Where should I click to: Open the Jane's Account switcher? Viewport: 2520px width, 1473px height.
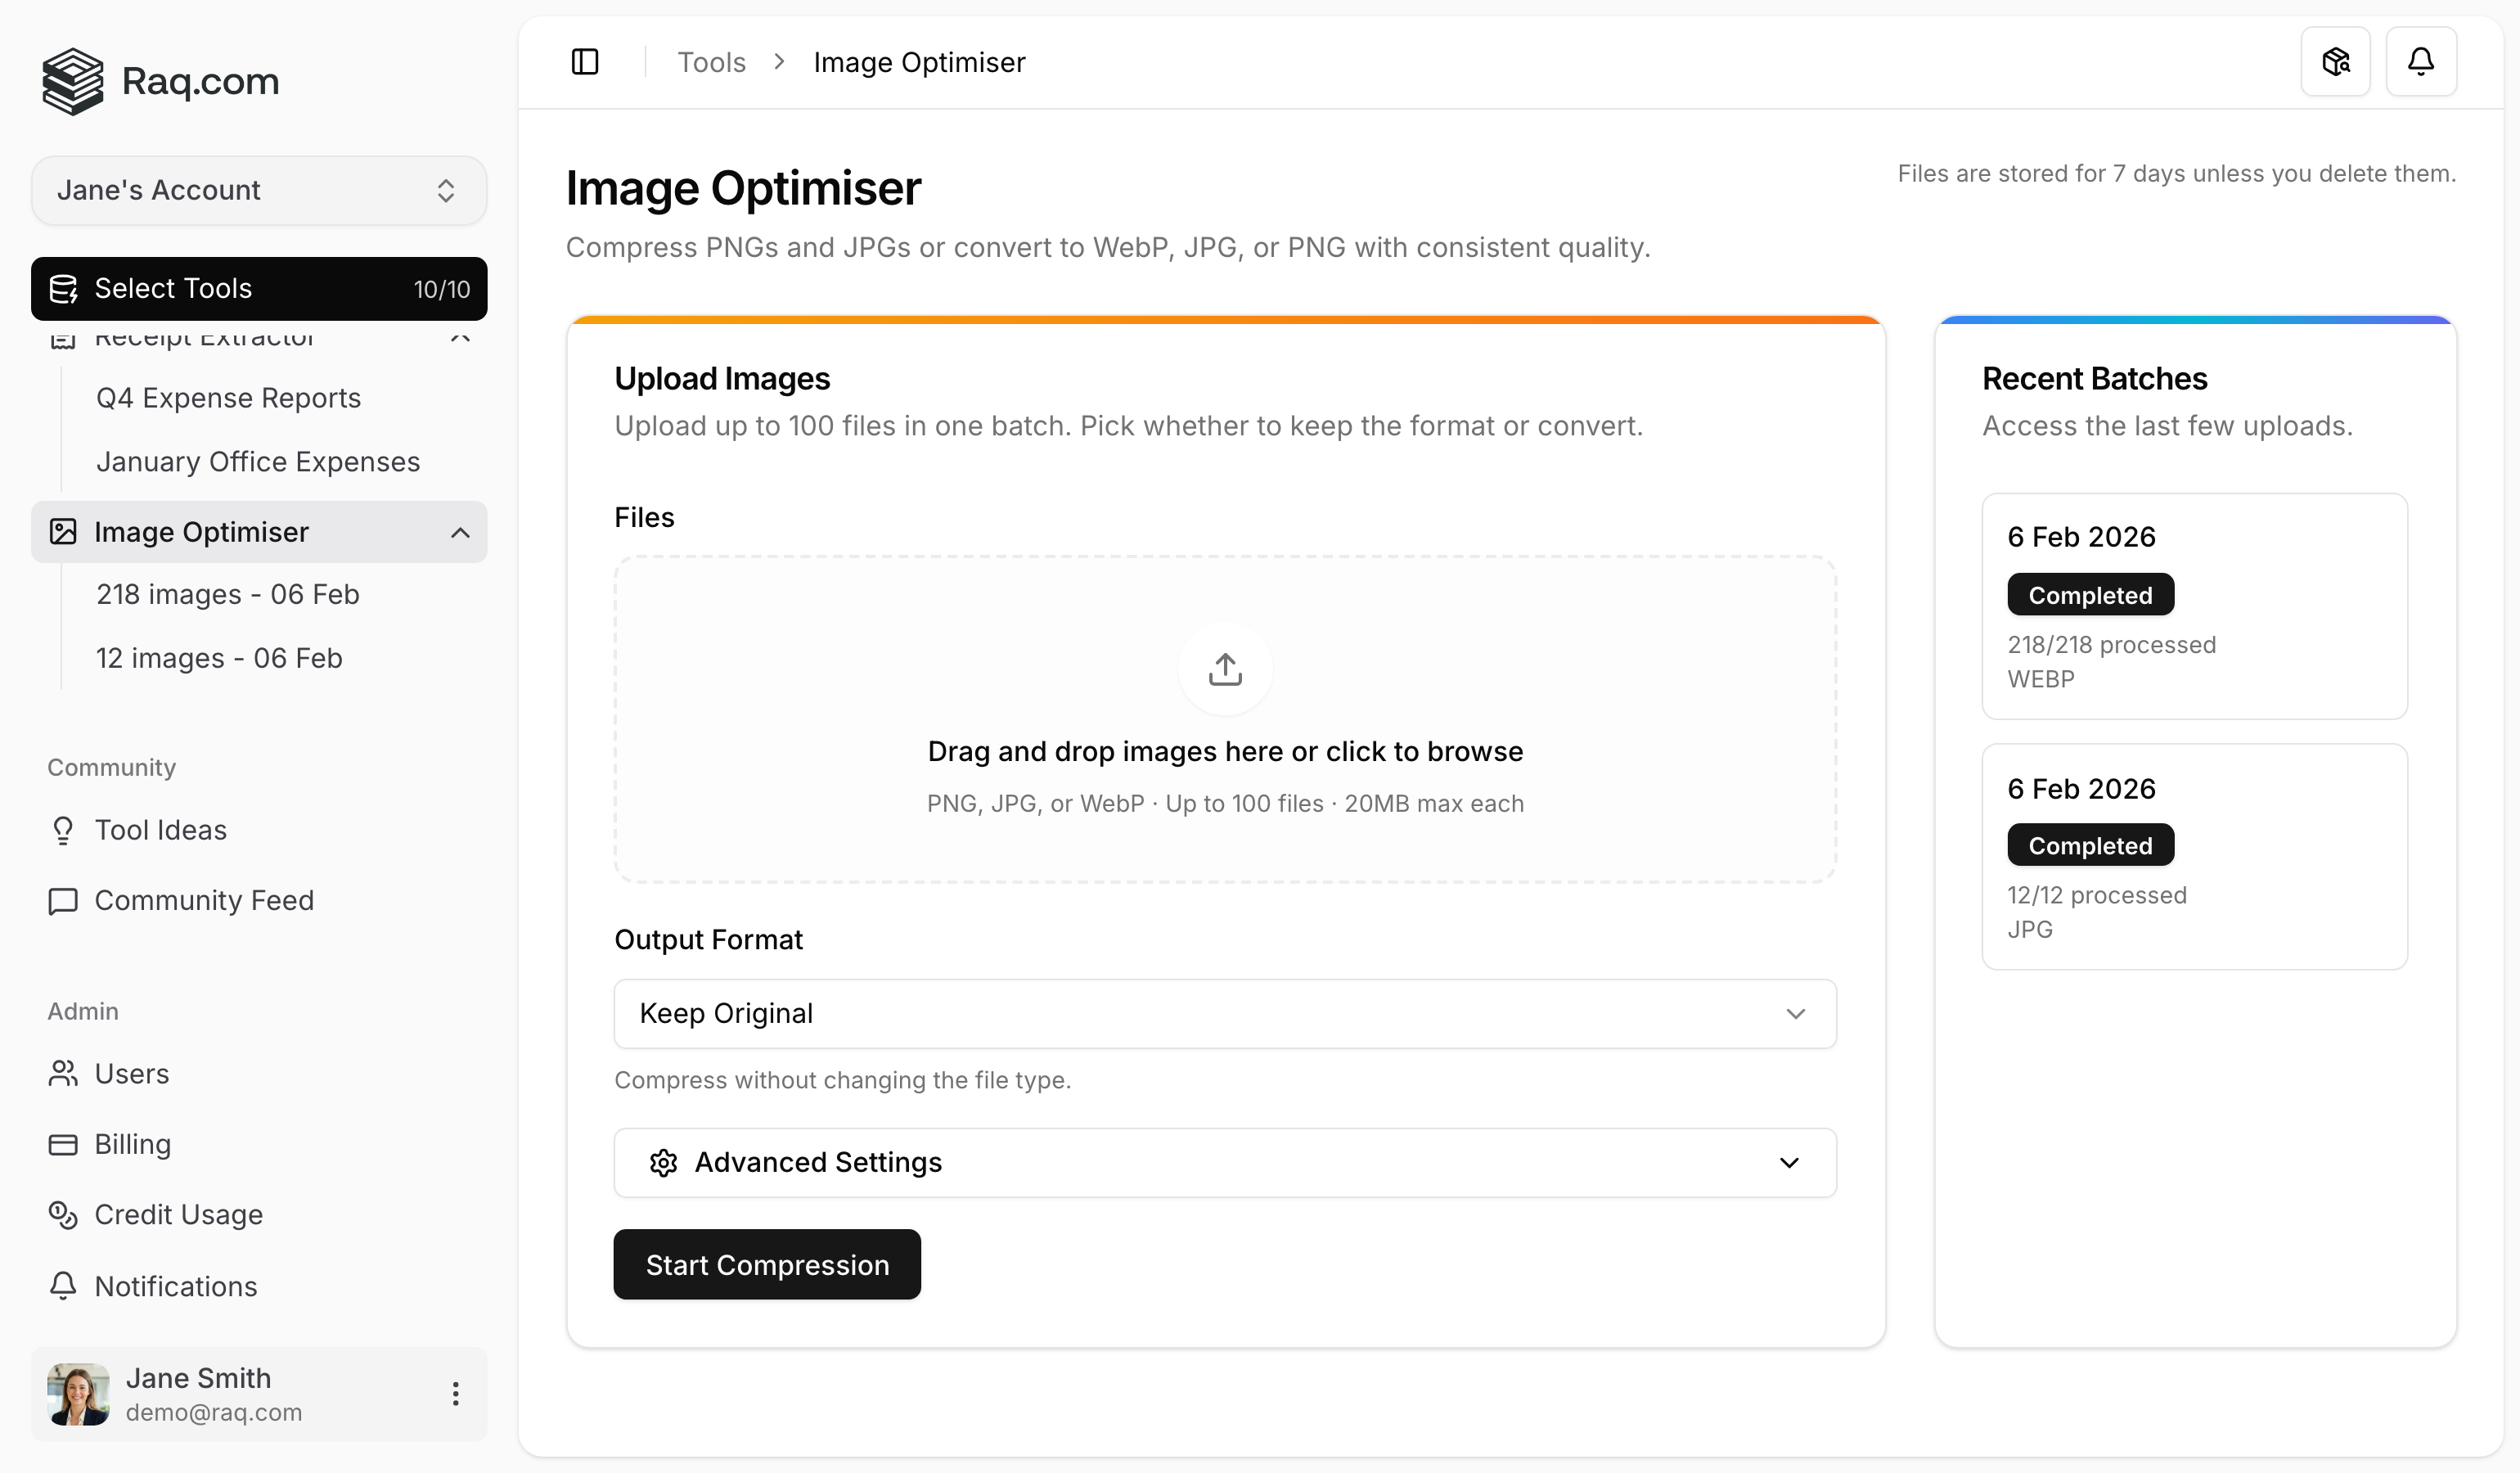258,190
